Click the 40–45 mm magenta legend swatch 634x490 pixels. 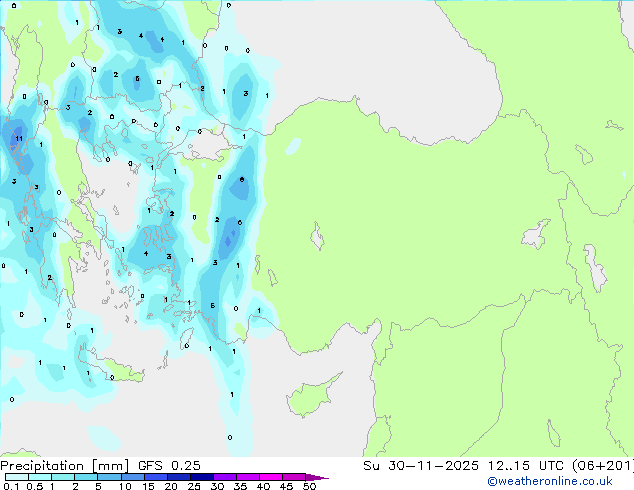tap(271, 477)
